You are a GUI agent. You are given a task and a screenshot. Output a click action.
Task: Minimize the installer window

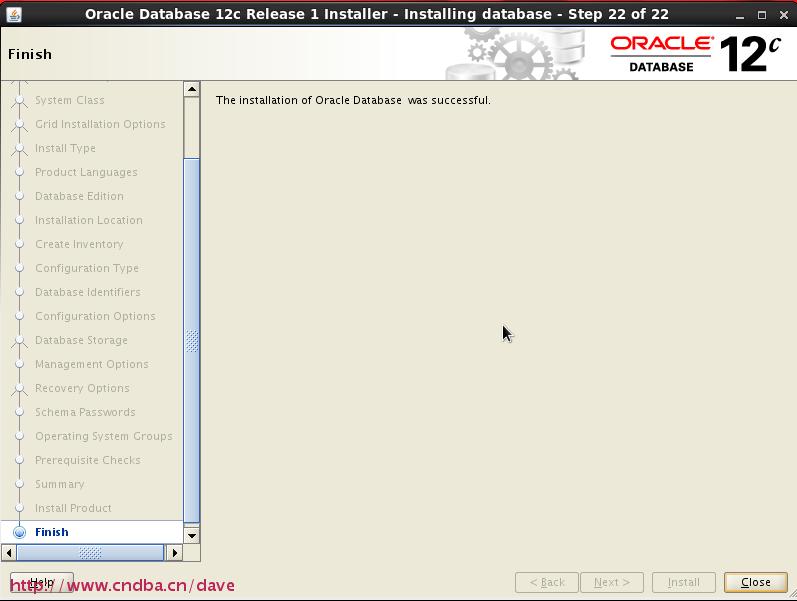coord(740,15)
